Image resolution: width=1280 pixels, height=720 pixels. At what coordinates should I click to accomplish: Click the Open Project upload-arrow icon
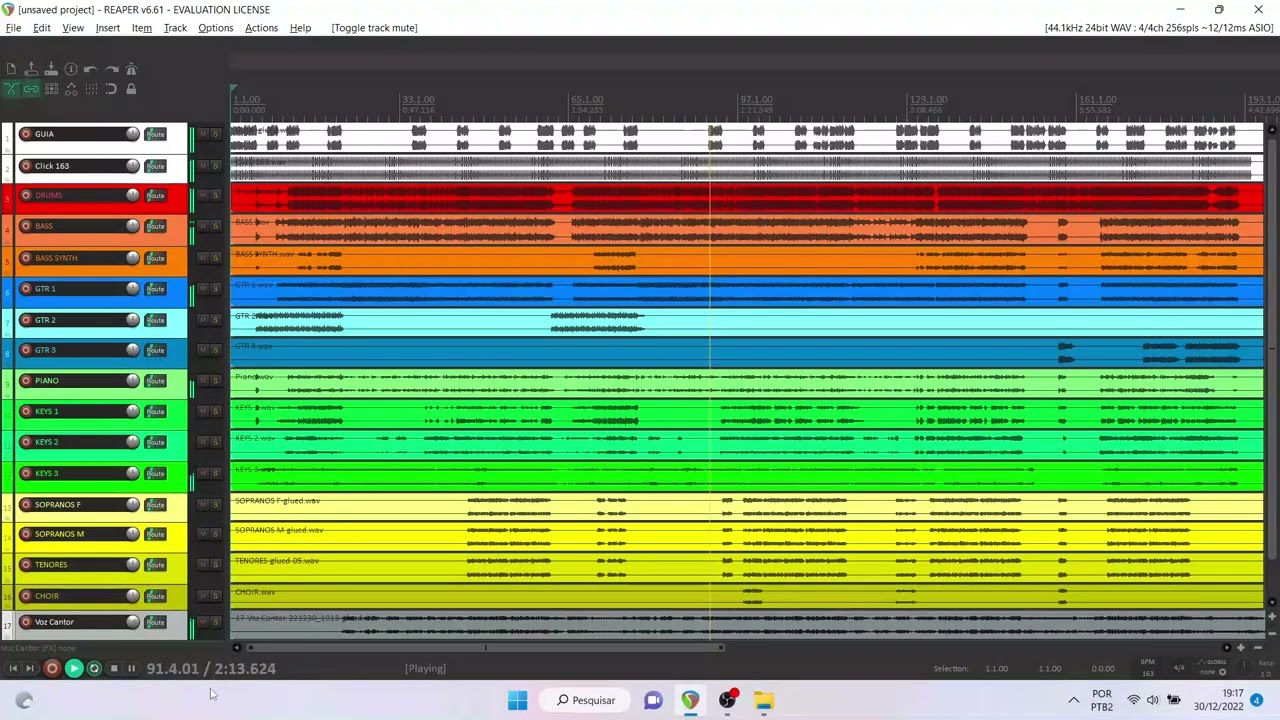click(31, 69)
